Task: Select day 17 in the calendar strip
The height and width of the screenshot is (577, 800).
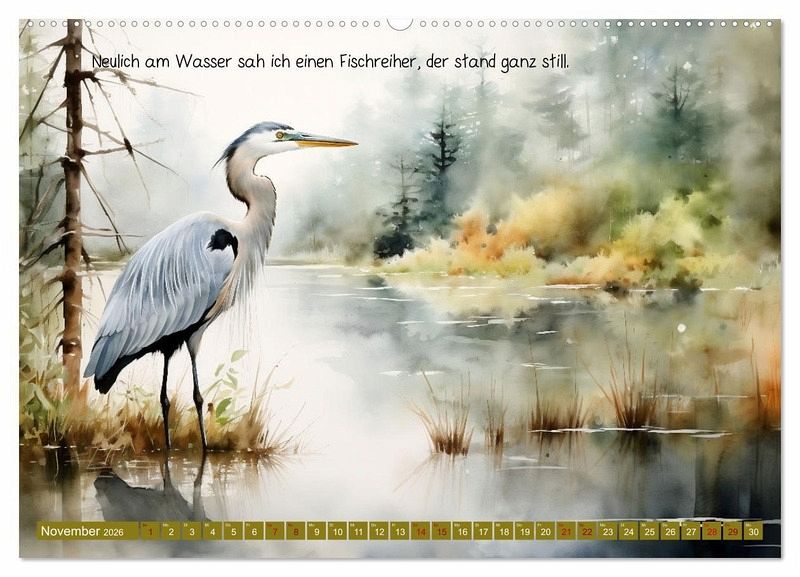Action: click(x=483, y=531)
